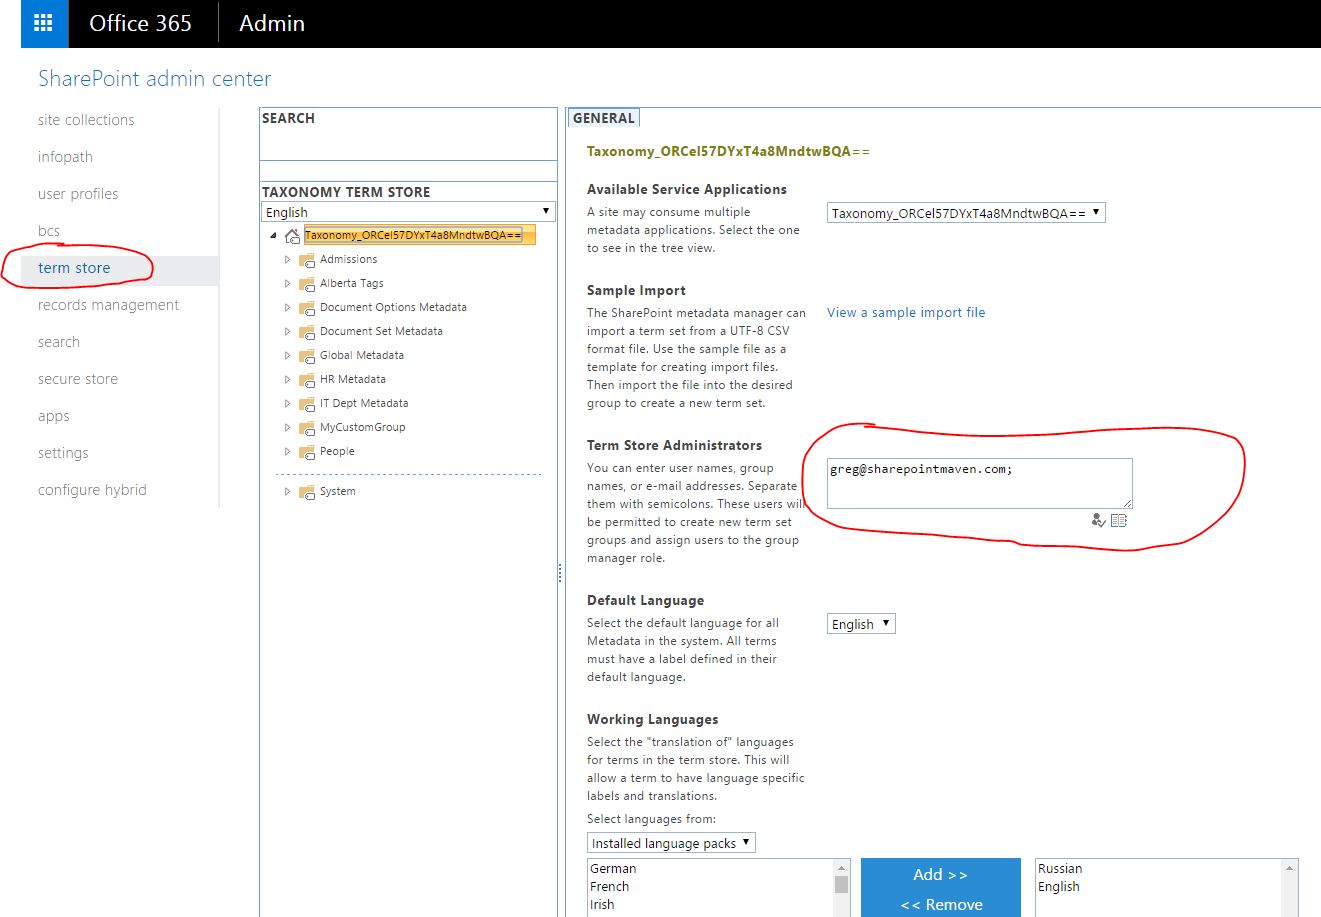Image resolution: width=1321 pixels, height=917 pixels.
Task: Click the People group folder icon
Action: click(306, 451)
